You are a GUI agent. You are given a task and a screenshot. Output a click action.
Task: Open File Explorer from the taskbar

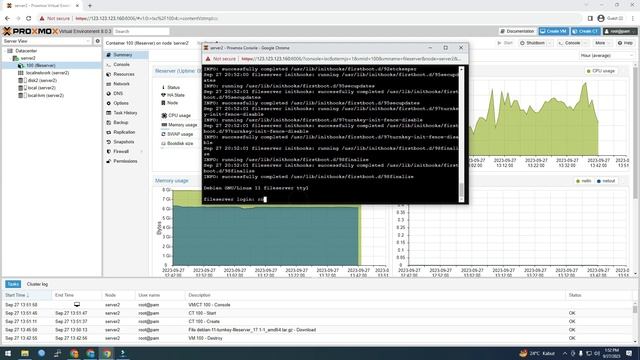pos(25,353)
